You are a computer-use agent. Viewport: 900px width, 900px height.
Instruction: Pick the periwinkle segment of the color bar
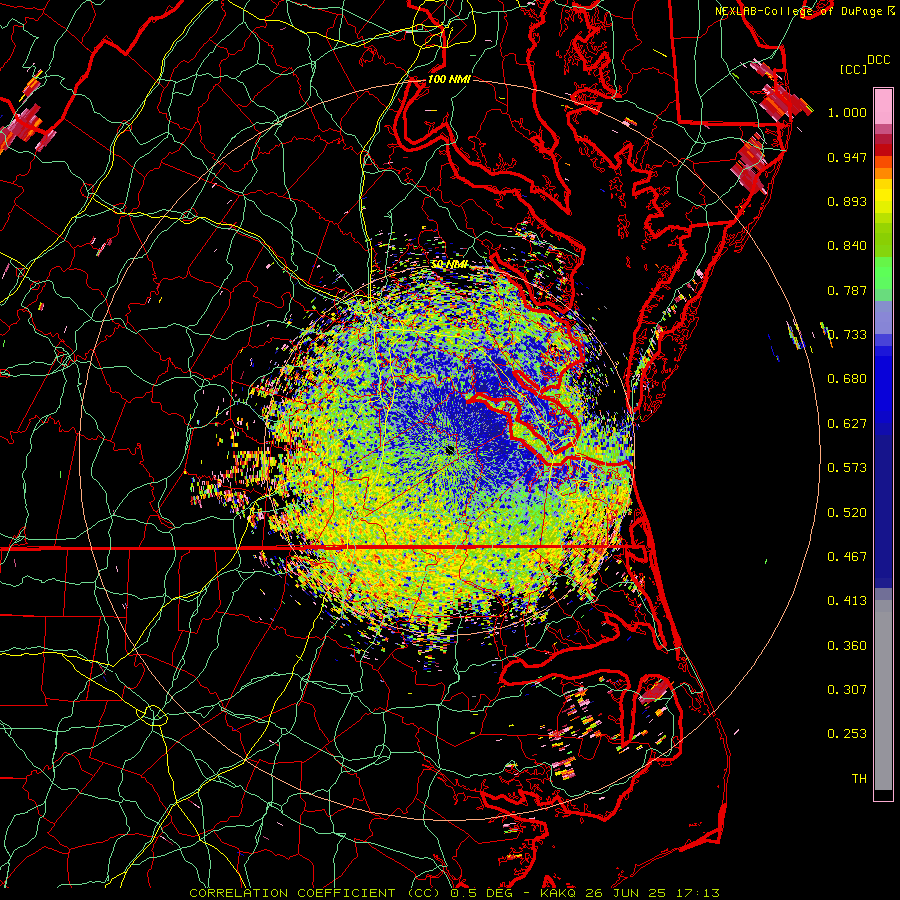pyautogui.click(x=883, y=317)
